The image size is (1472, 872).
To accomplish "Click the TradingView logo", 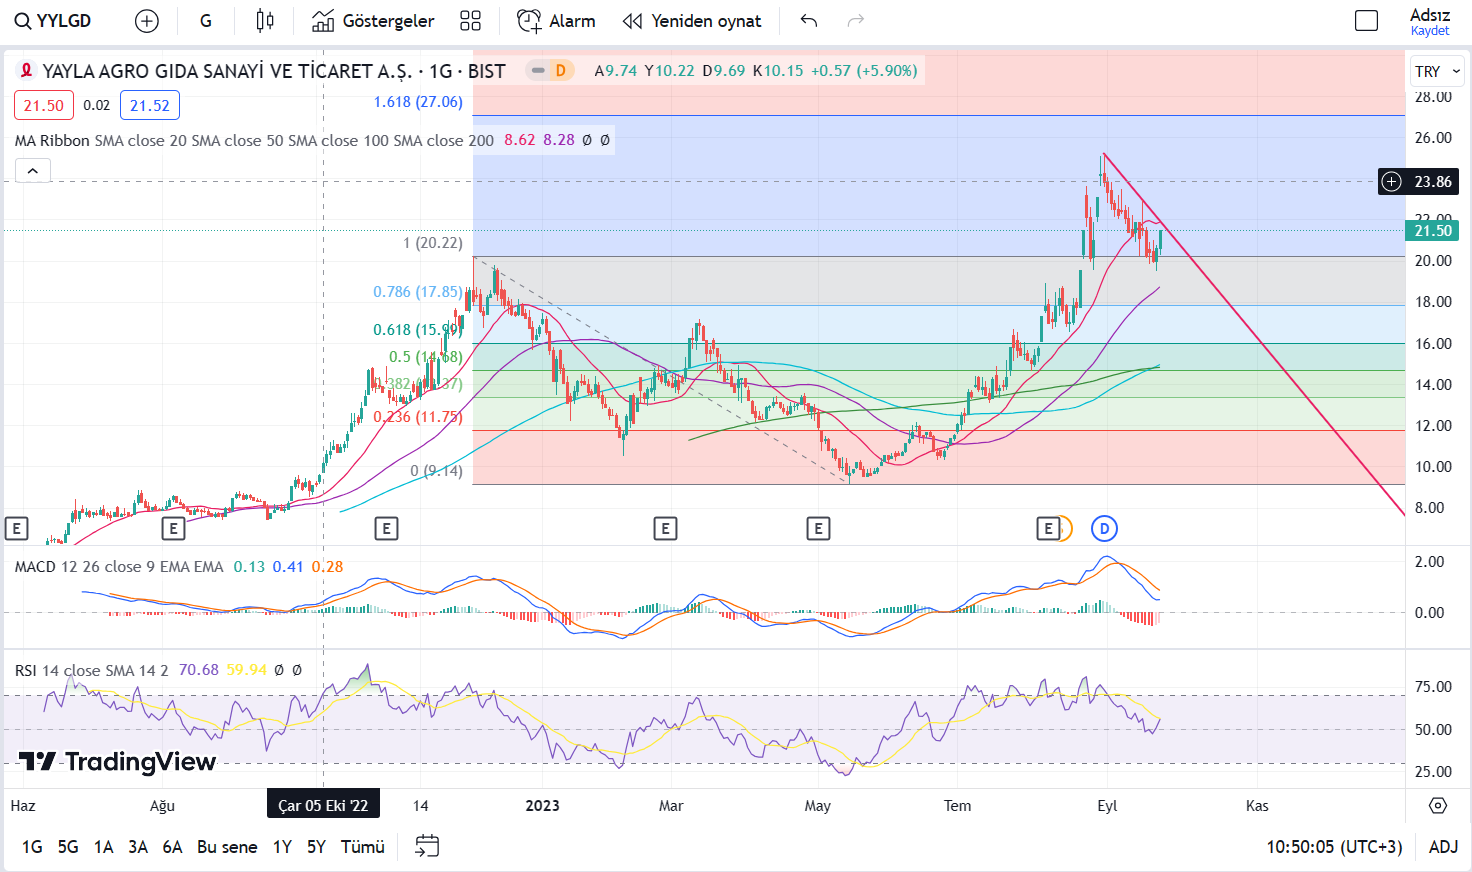I will pyautogui.click(x=118, y=762).
